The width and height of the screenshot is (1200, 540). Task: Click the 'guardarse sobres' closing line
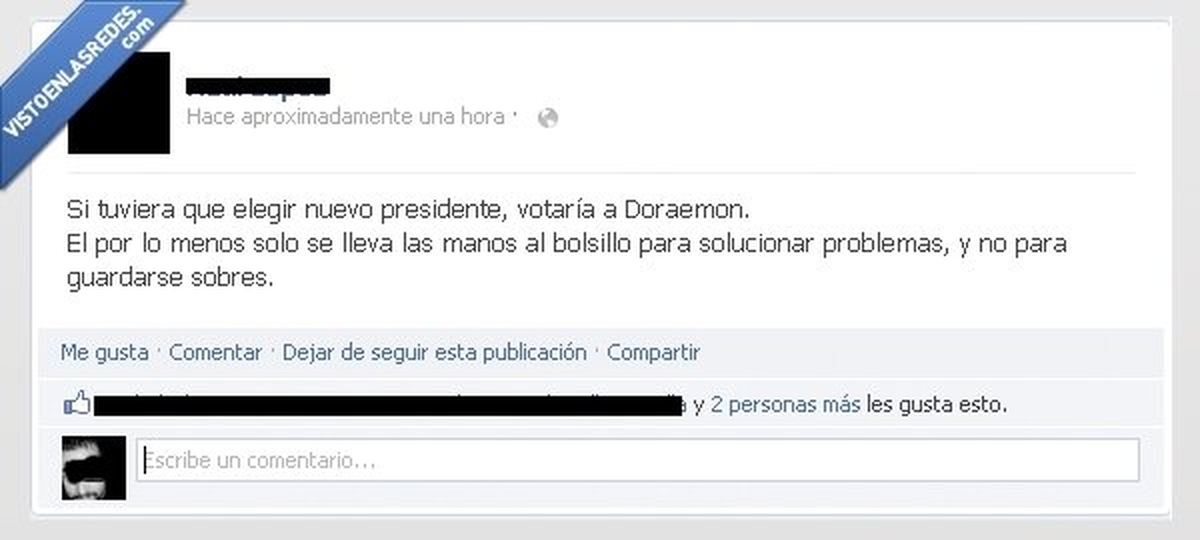169,279
